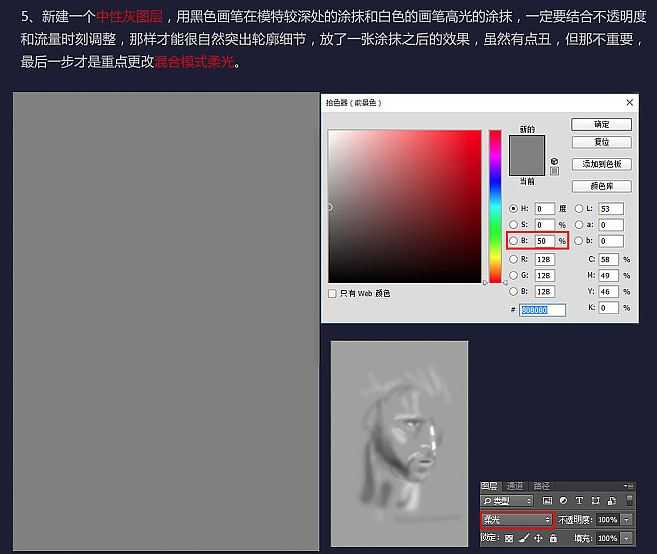Screen dimensions: 657x554
Task: Click the lock all padlock icon
Action: [553, 538]
